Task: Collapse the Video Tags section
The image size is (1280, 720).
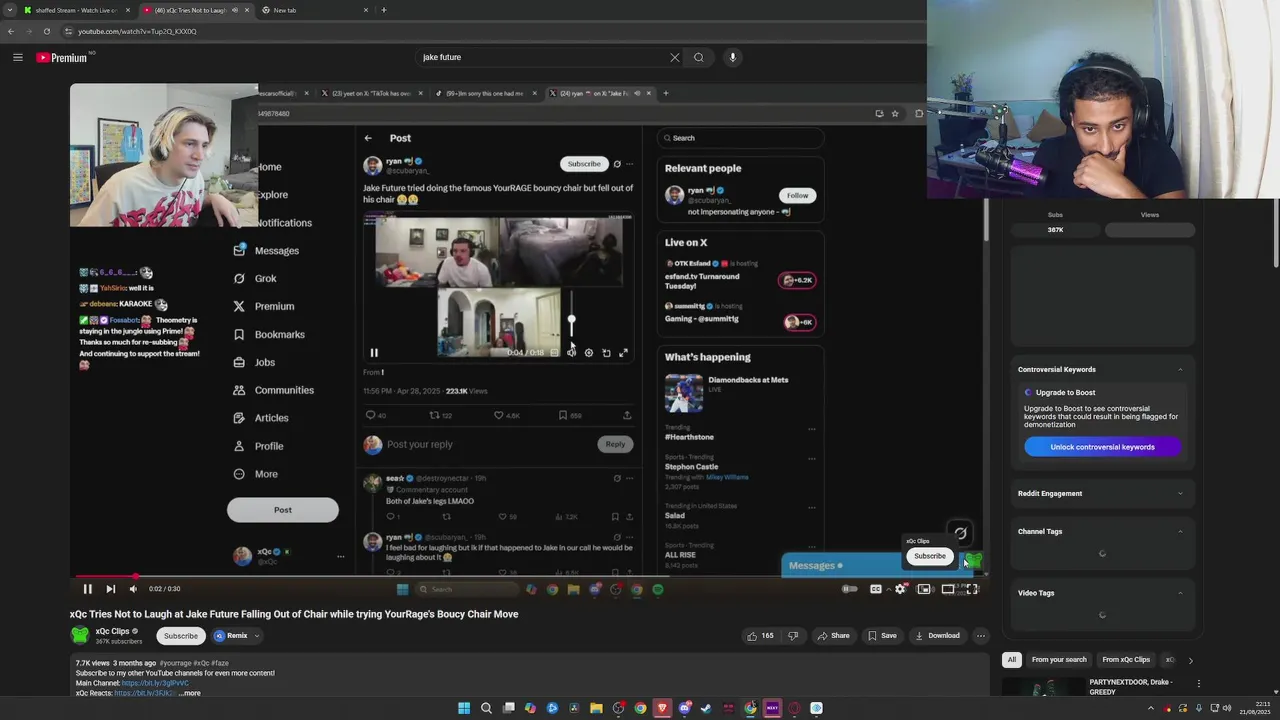Action: pyautogui.click(x=1180, y=593)
